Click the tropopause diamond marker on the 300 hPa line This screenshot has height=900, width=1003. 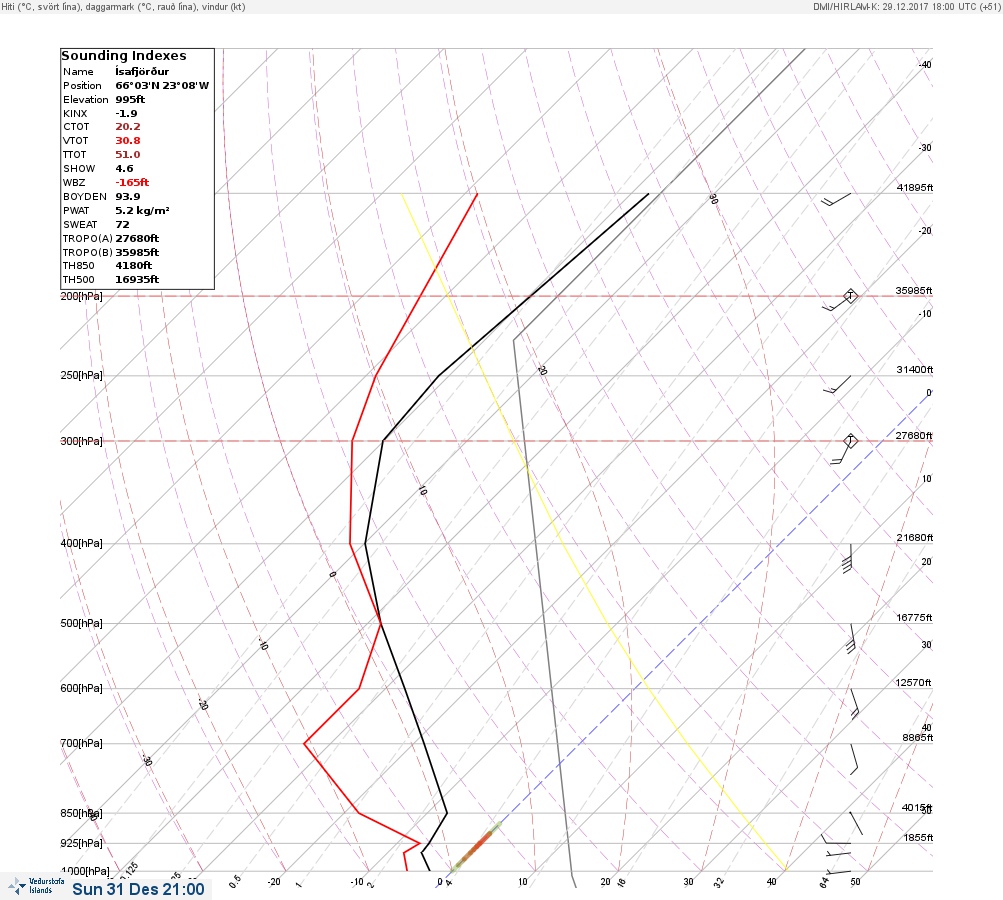pyautogui.click(x=850, y=441)
